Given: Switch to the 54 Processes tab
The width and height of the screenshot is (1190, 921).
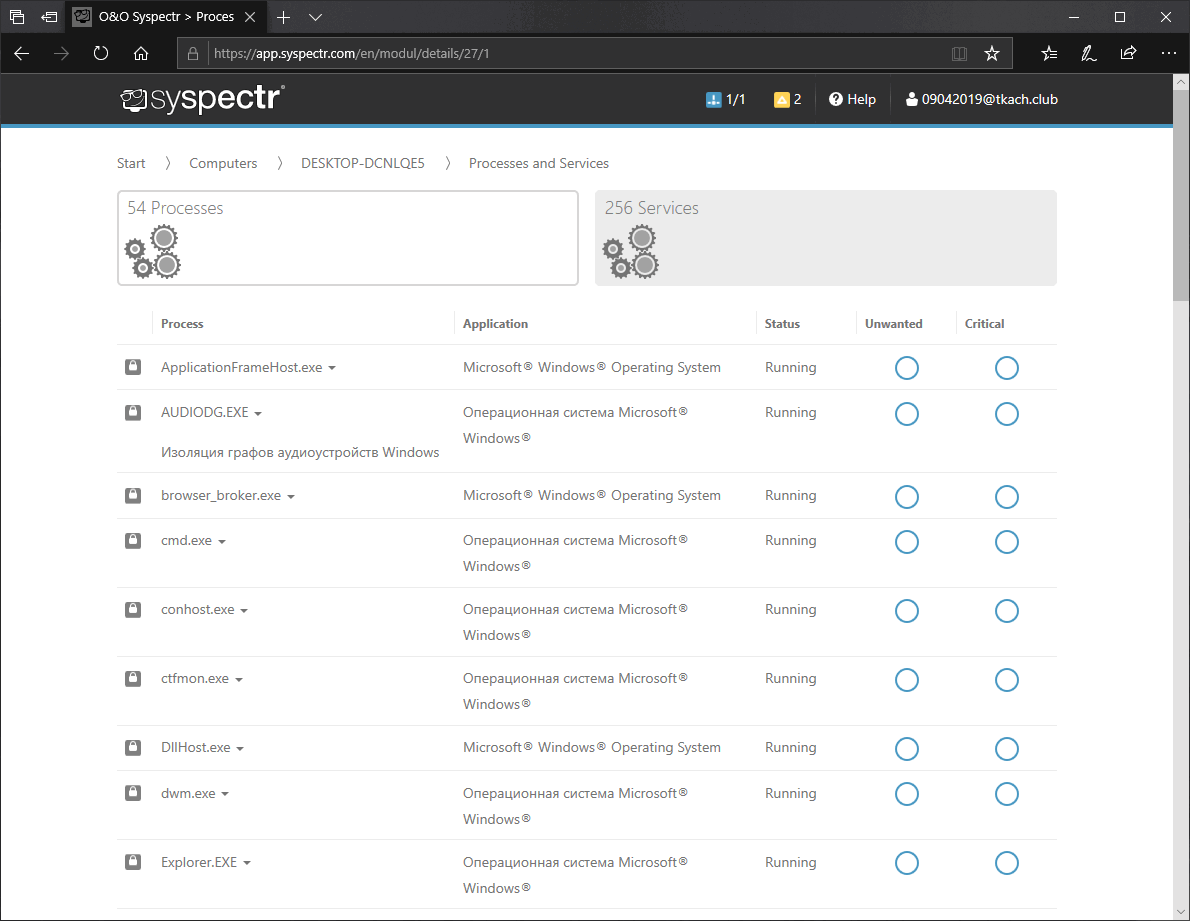Looking at the screenshot, I should coord(348,238).
